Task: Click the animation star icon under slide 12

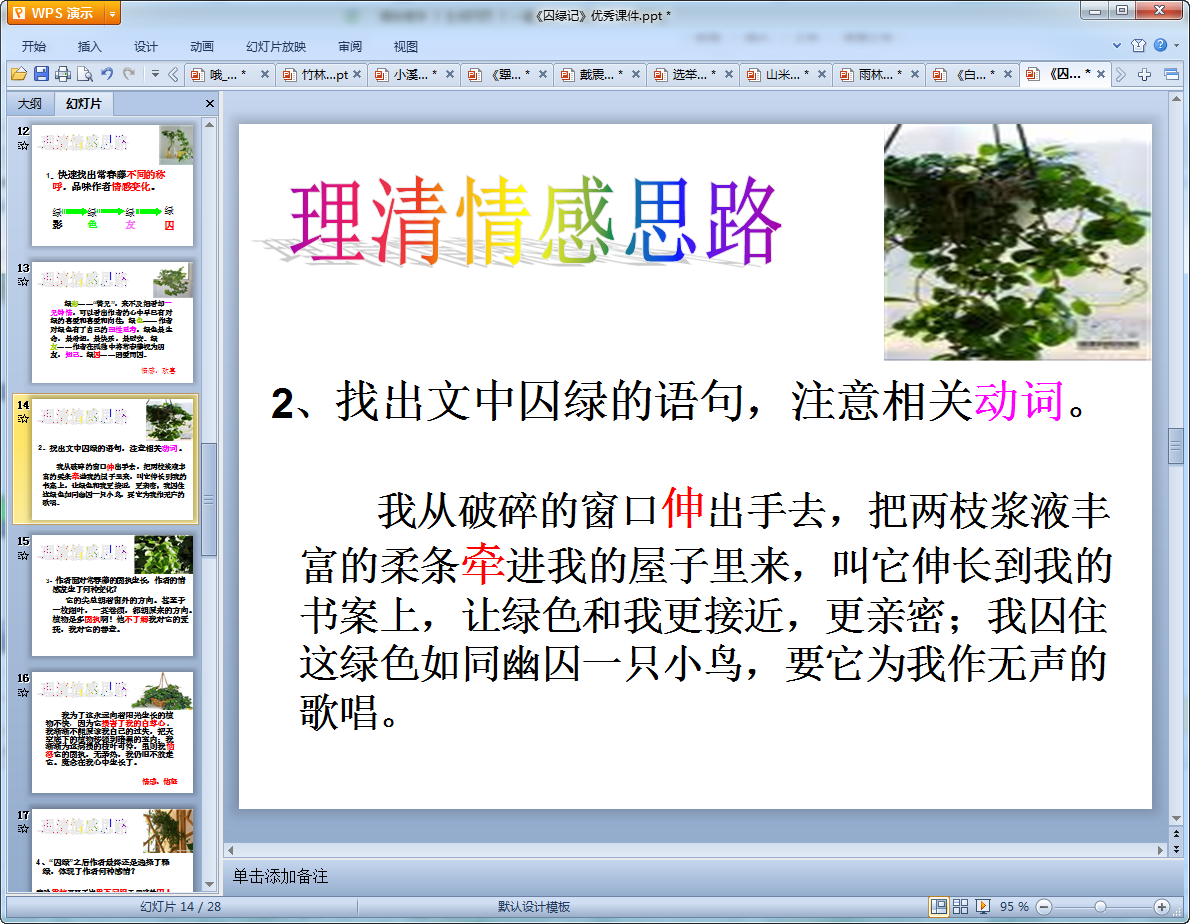Action: [23, 145]
